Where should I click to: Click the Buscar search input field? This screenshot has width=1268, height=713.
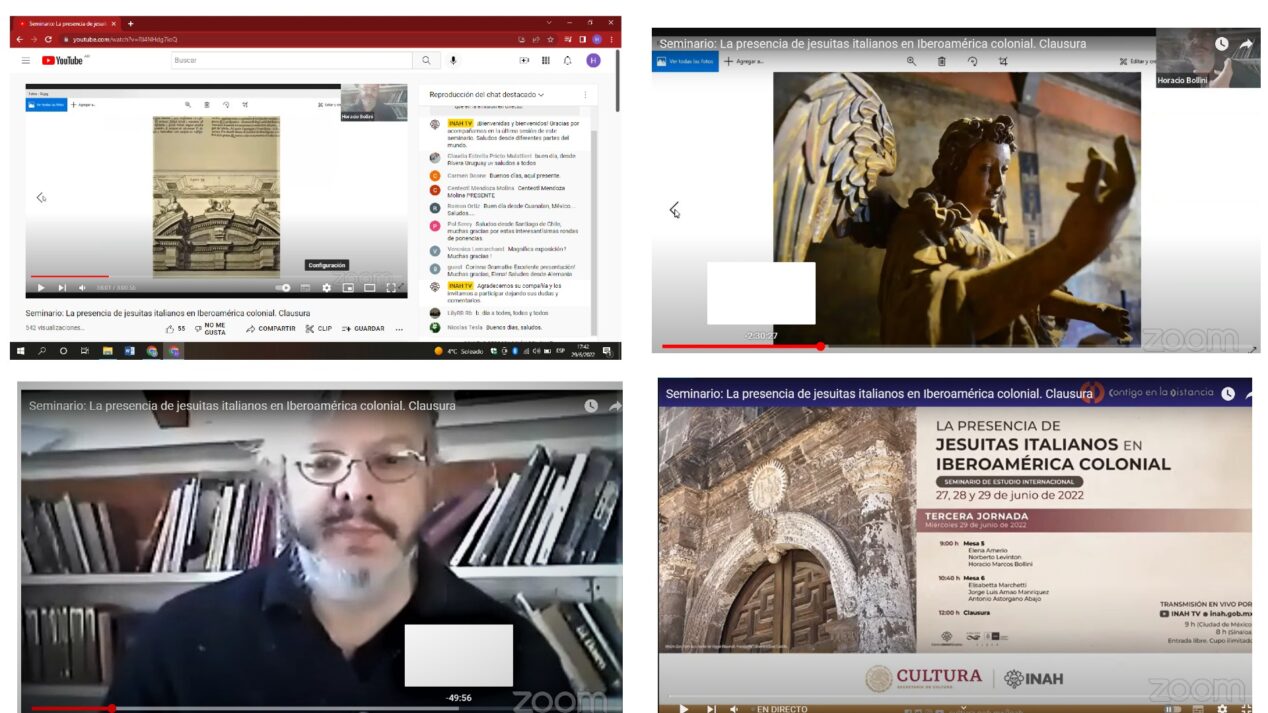tap(292, 61)
